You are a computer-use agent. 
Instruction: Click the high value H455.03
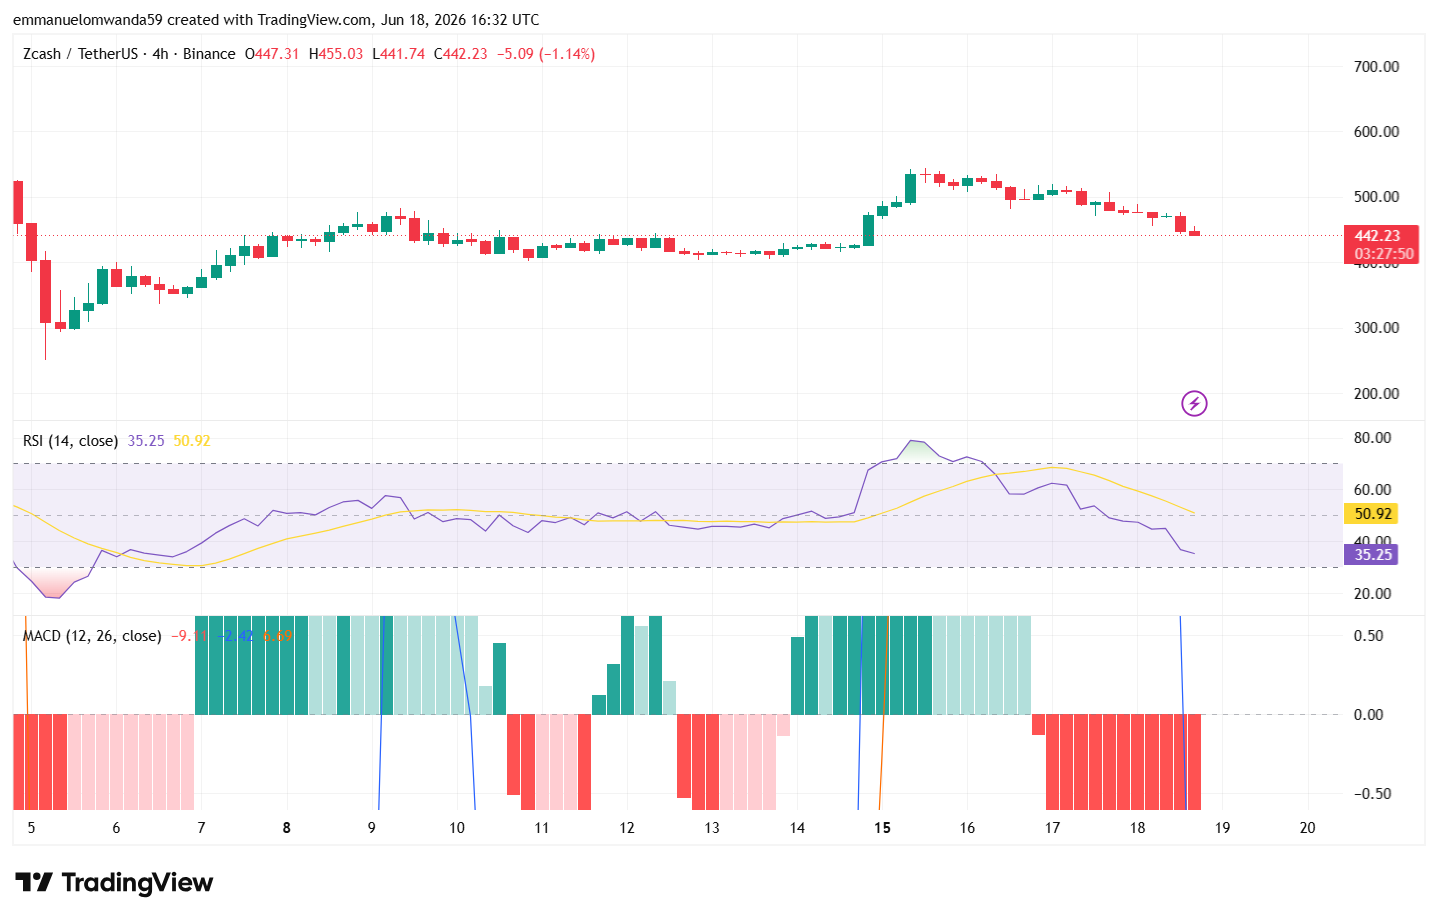click(336, 54)
